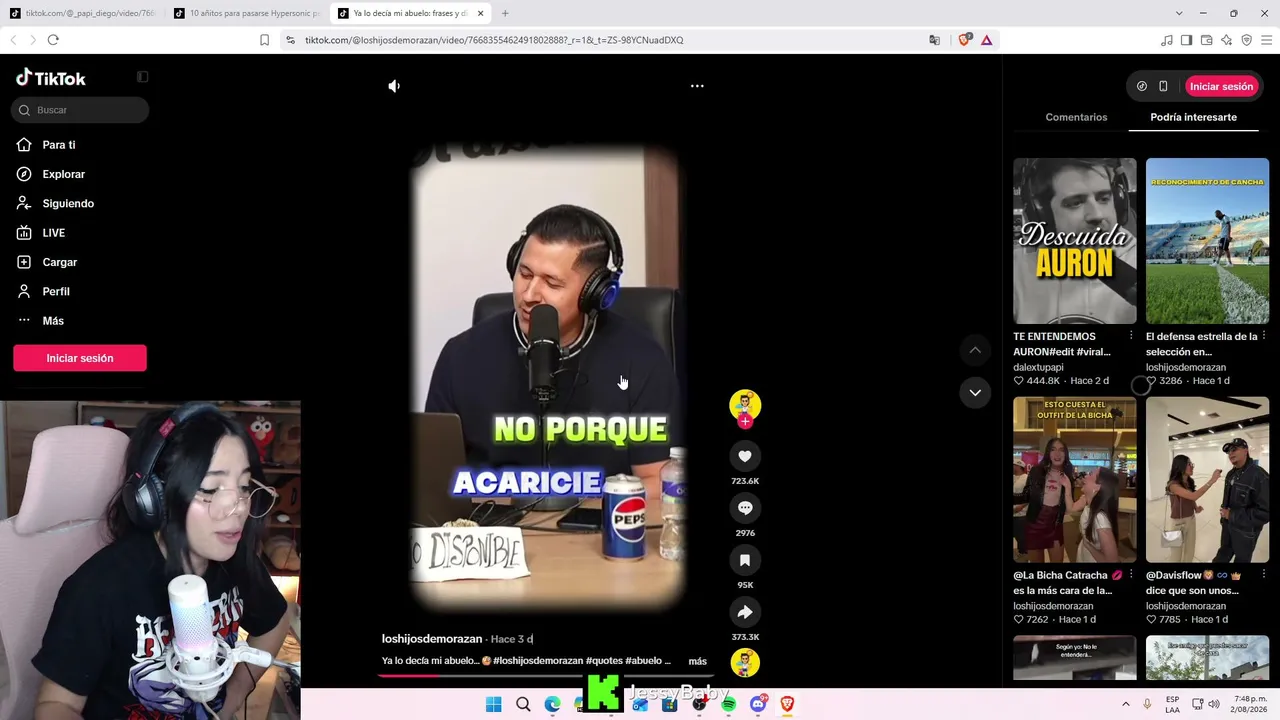Toggle the browser sidebar panel
Screen dimensions: 1280x720
pyautogui.click(x=1186, y=40)
